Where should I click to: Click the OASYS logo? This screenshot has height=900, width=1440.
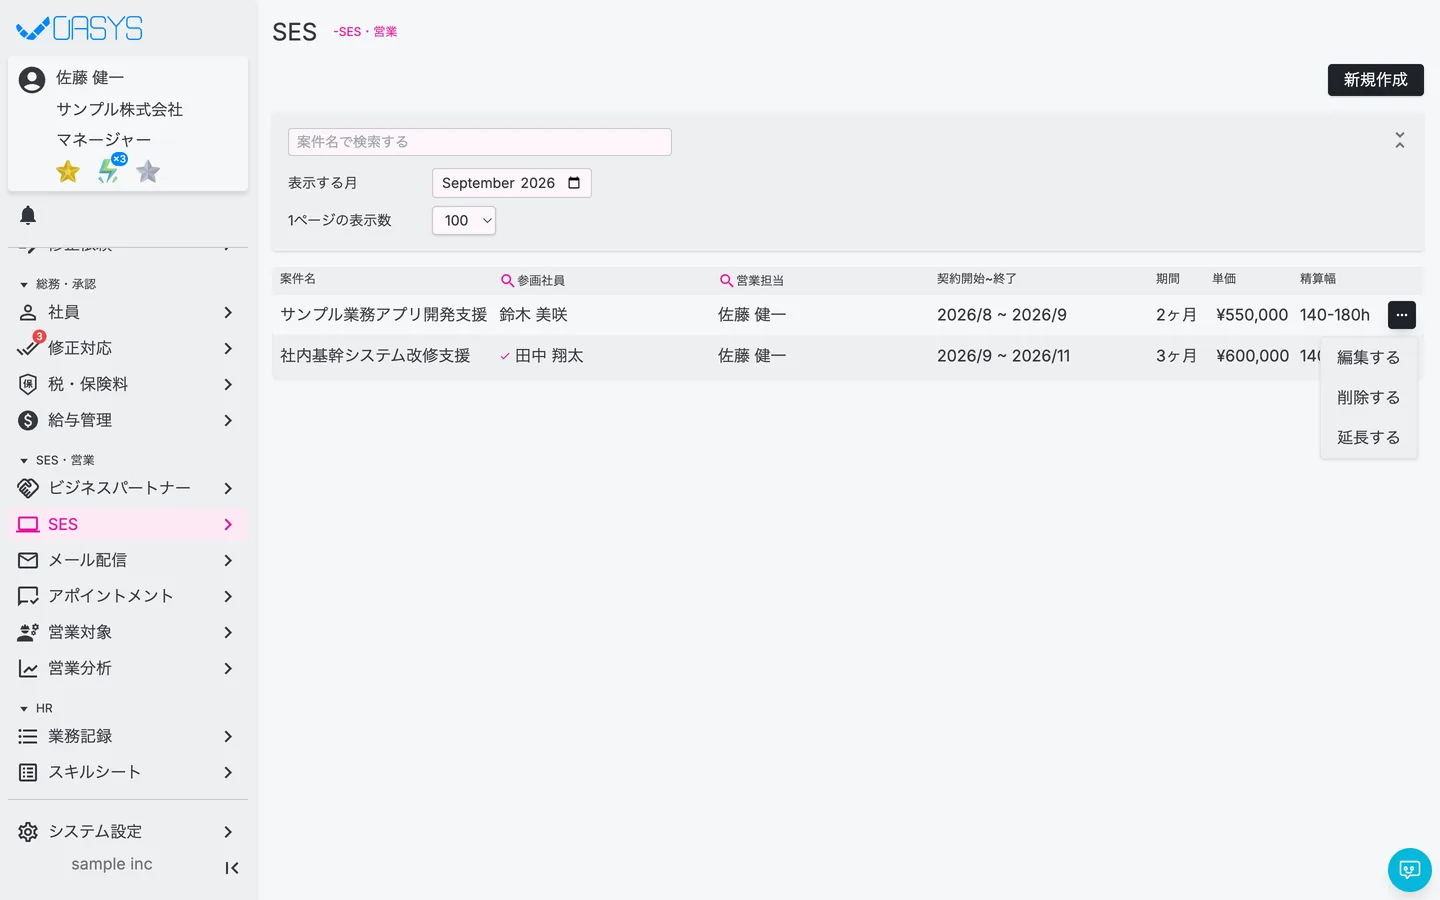coord(80,28)
